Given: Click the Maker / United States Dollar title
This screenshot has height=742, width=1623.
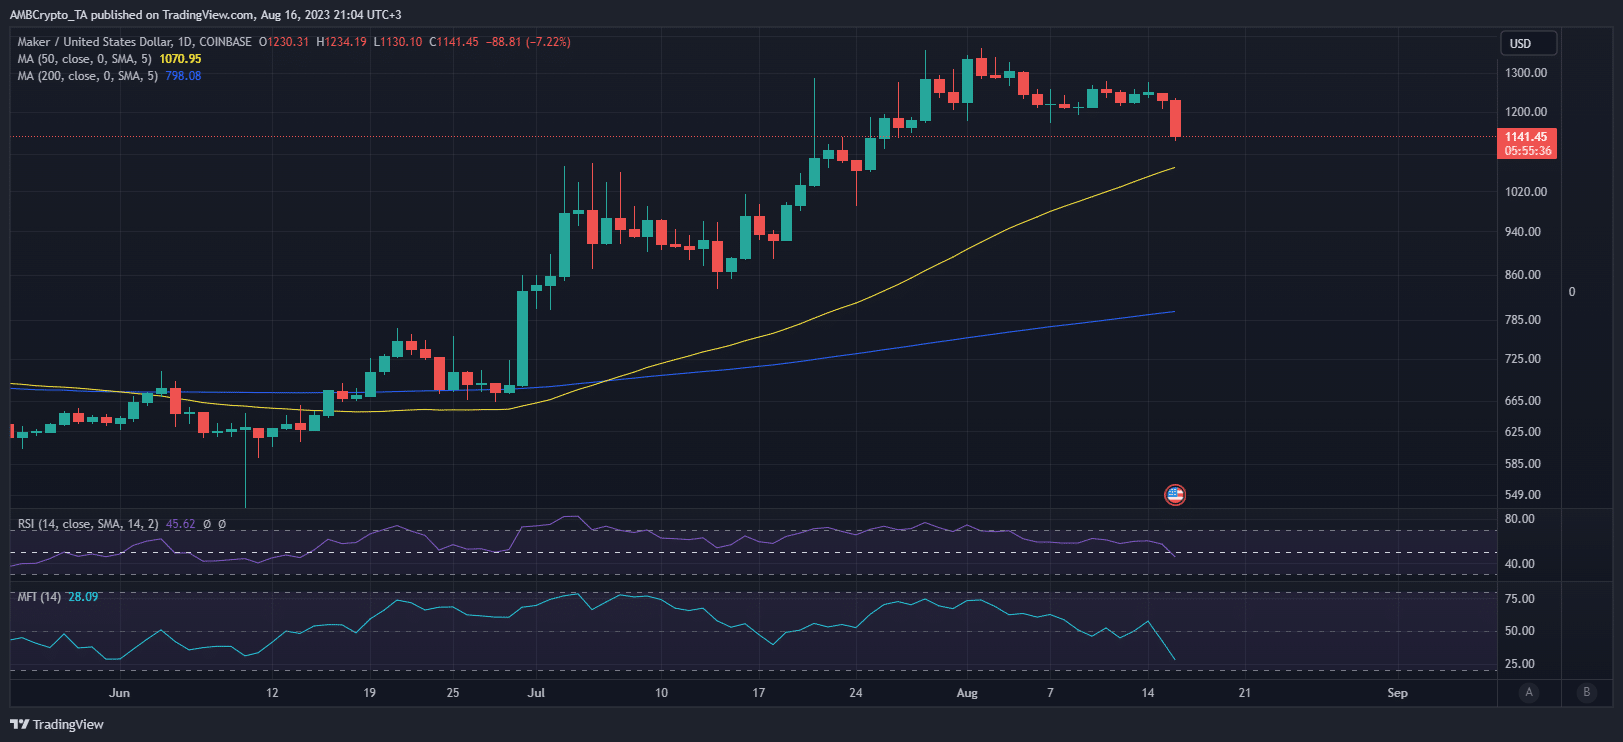Looking at the screenshot, I should click(134, 42).
